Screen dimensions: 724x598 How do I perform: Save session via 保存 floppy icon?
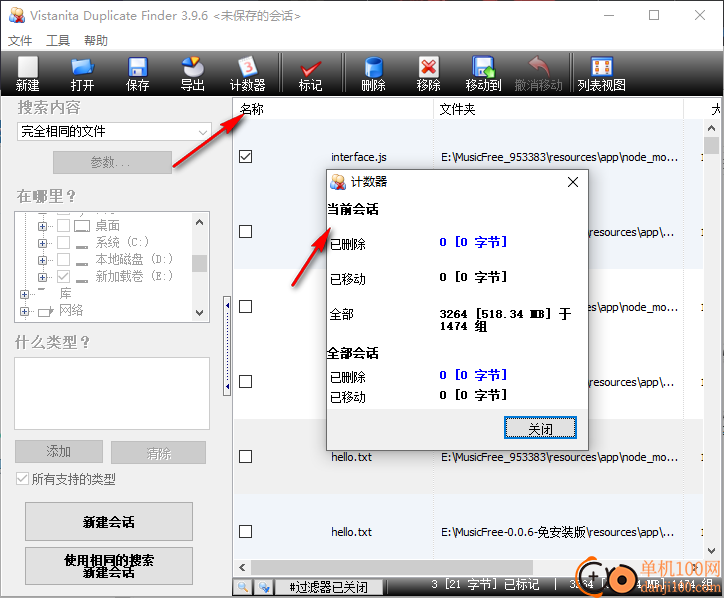[x=138, y=73]
